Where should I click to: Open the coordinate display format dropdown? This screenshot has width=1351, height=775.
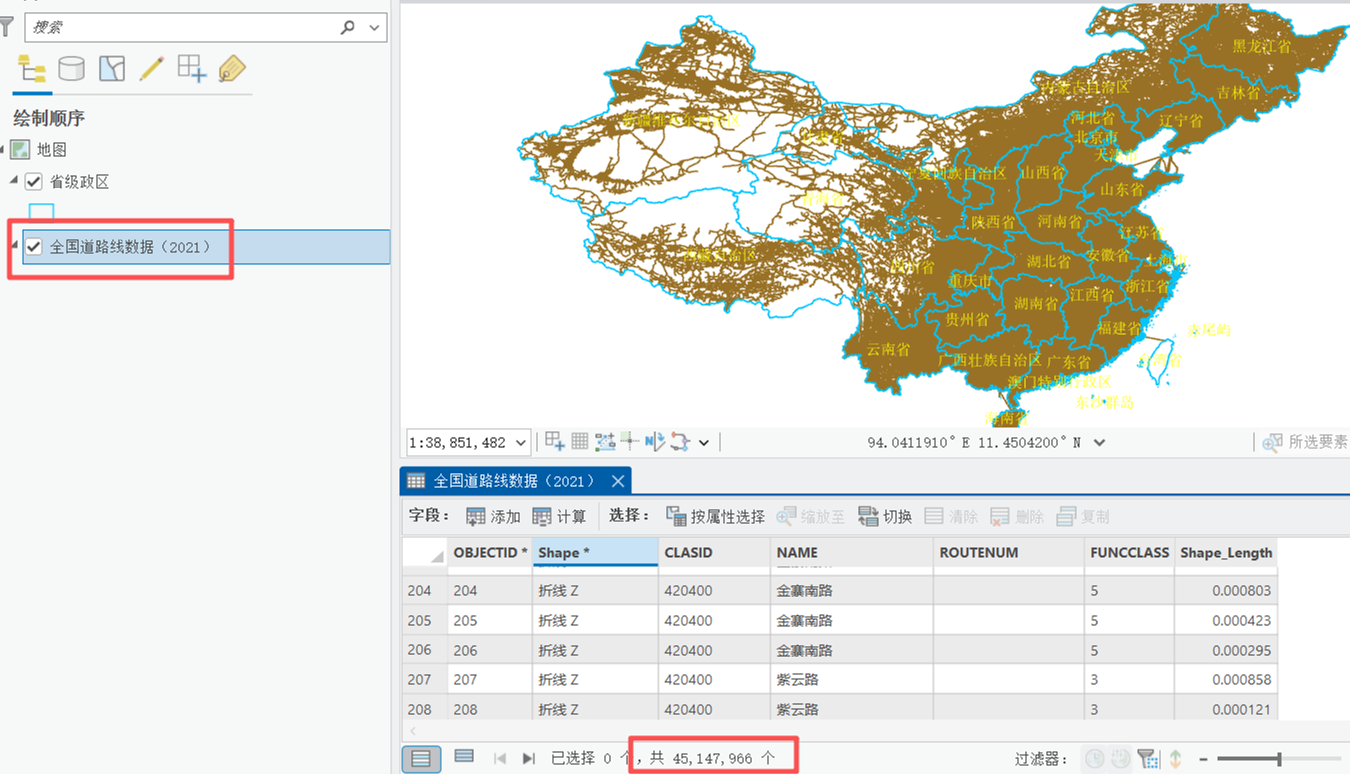point(1100,442)
